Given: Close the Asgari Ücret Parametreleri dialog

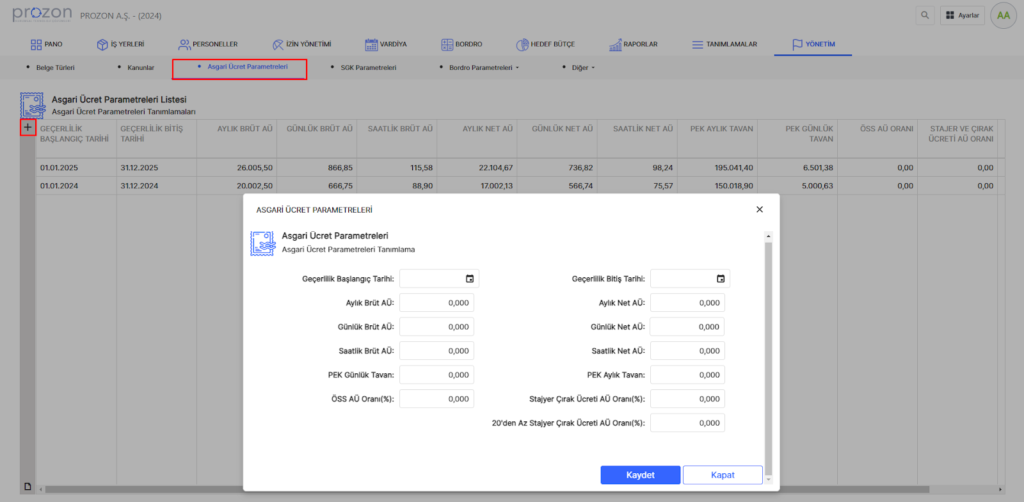Looking at the screenshot, I should tap(759, 209).
